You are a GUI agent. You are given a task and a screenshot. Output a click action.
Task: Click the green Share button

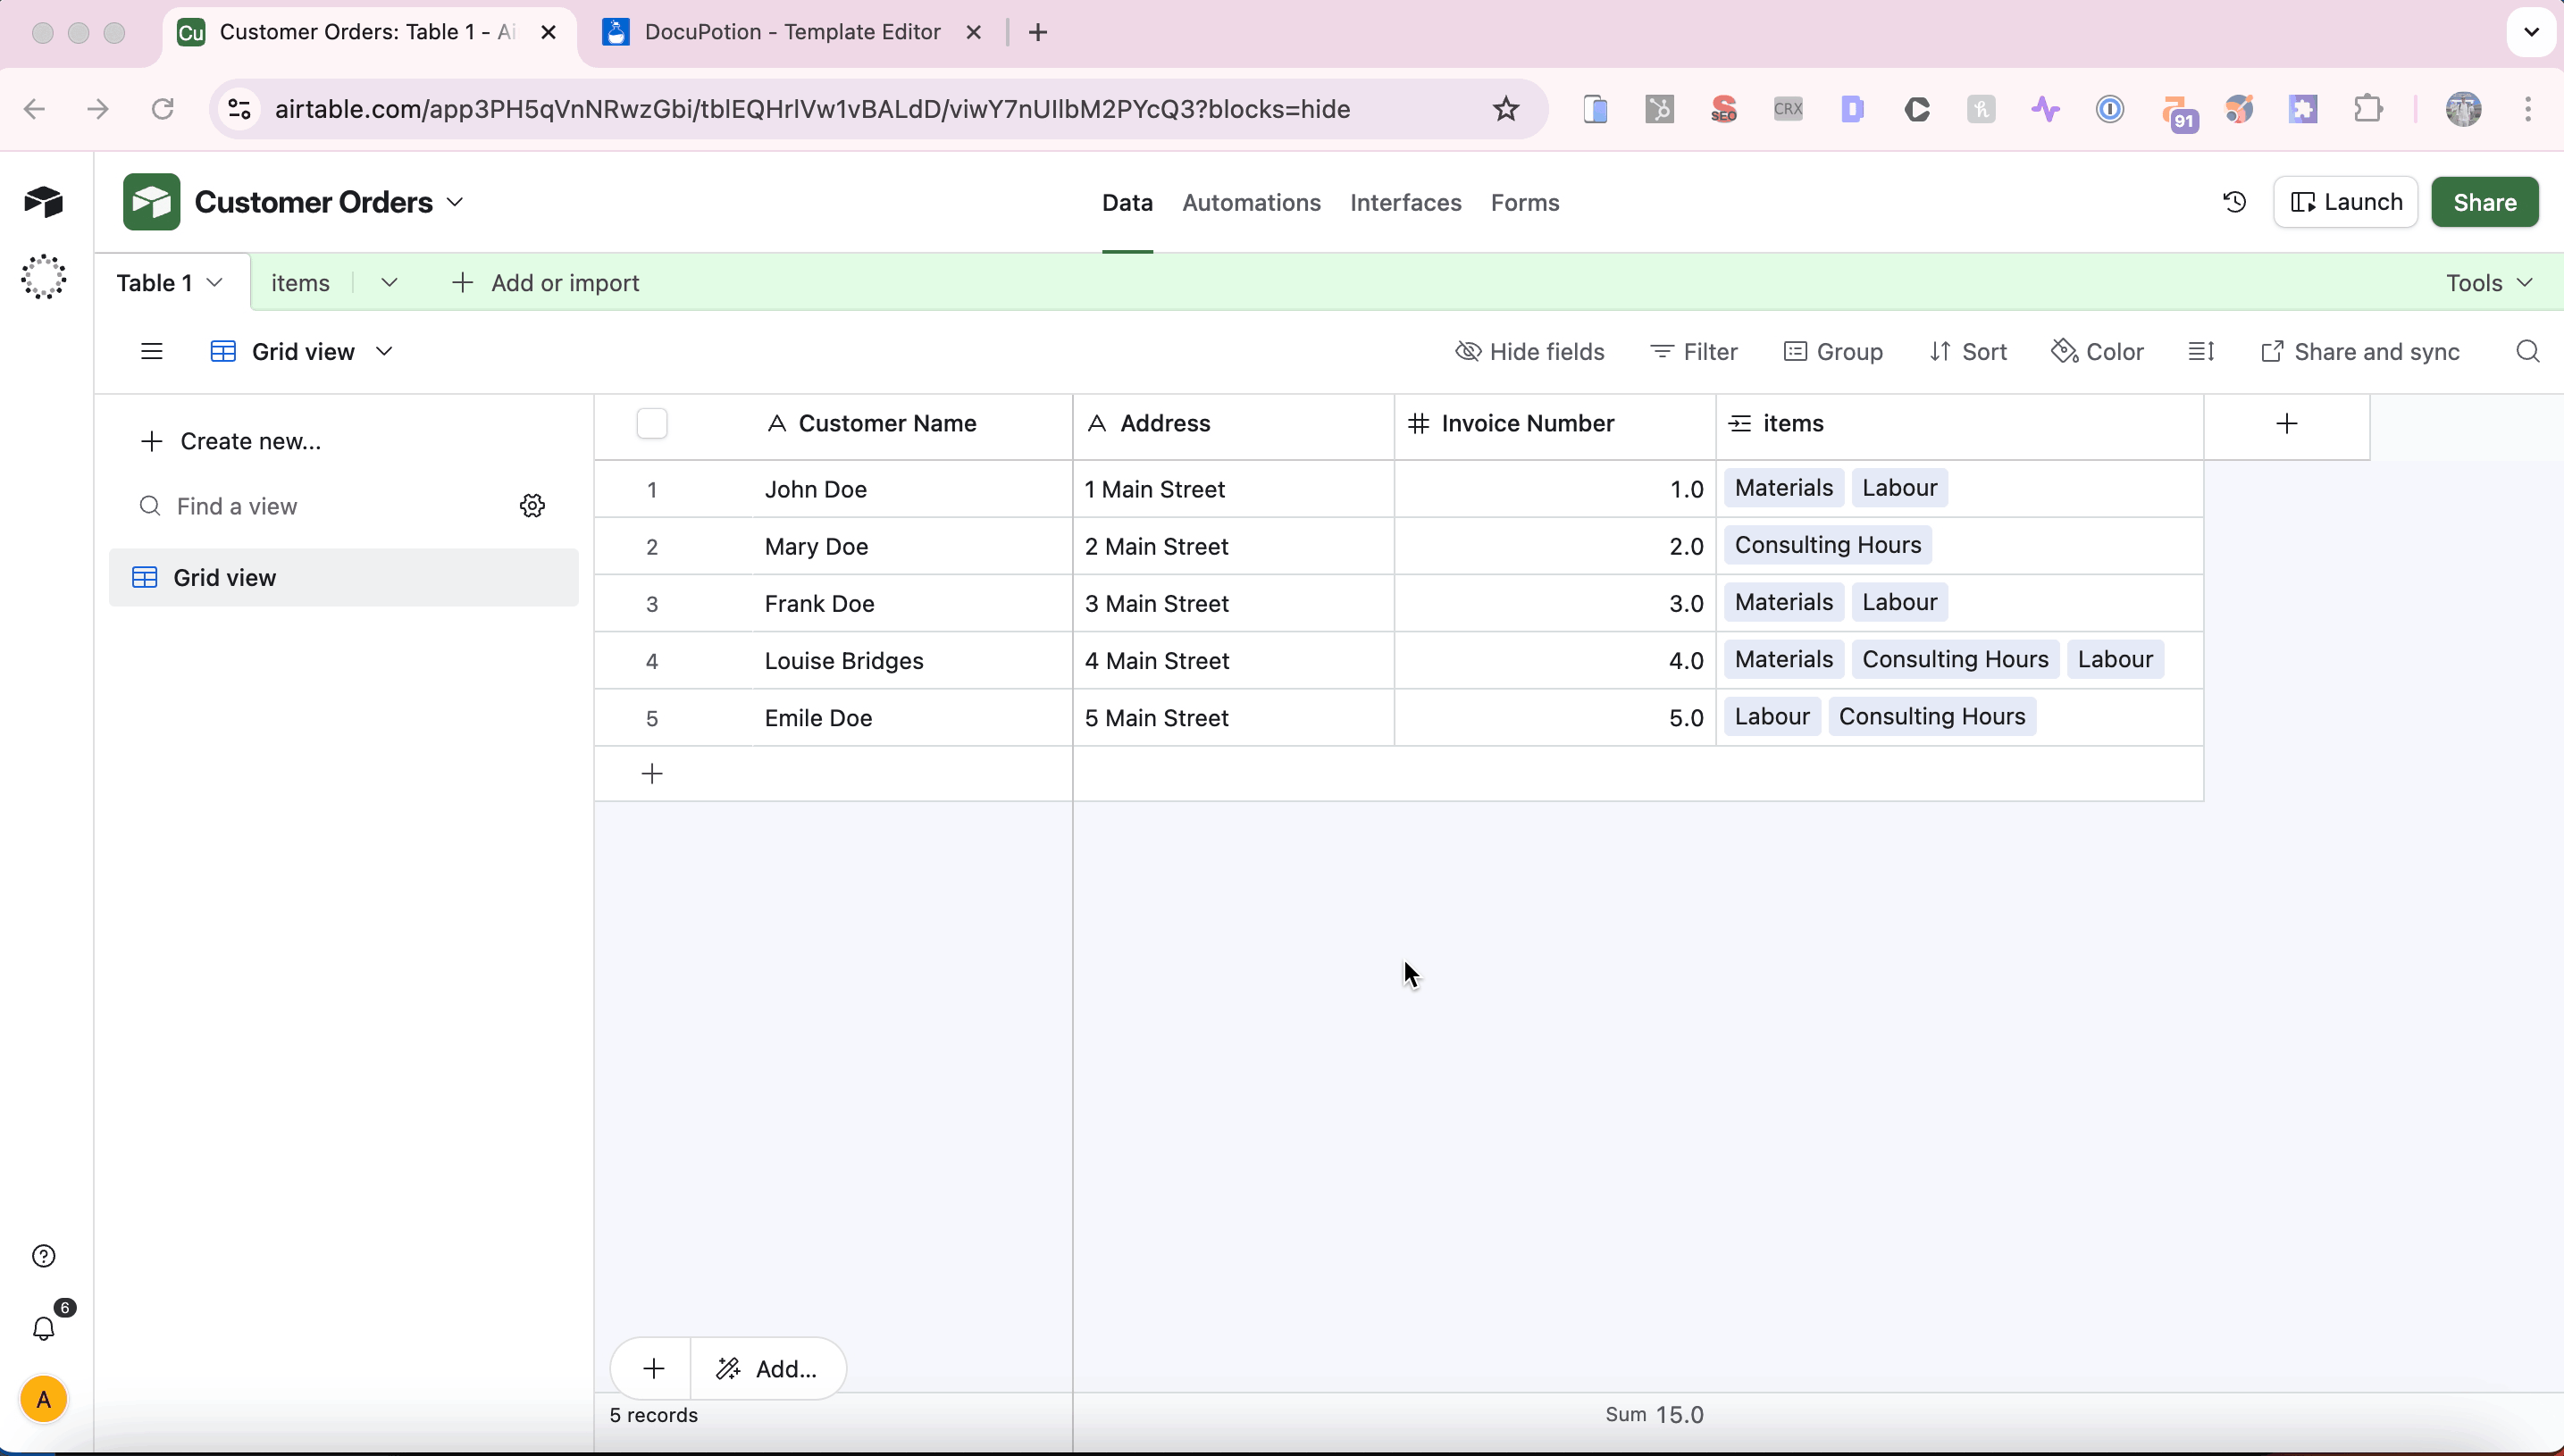coord(2484,202)
